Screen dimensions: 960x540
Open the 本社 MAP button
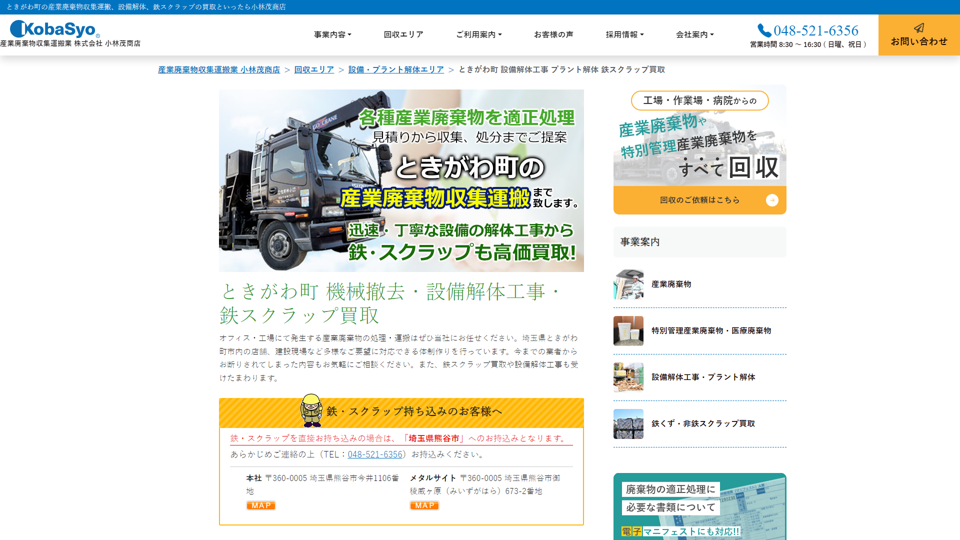tap(261, 506)
